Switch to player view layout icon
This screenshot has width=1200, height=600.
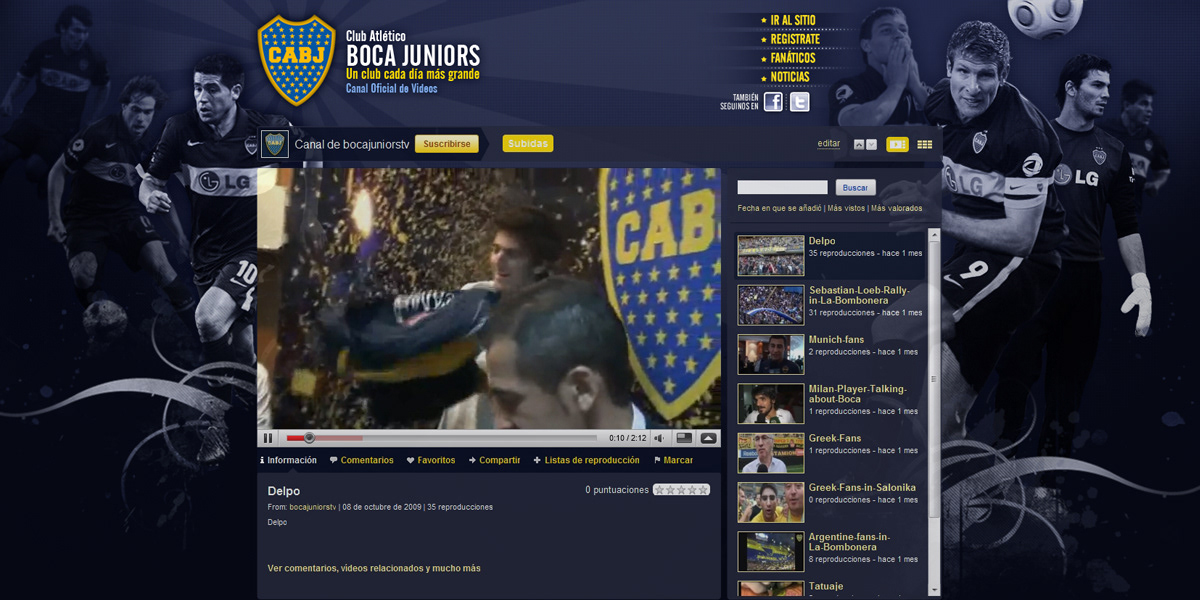click(x=897, y=144)
